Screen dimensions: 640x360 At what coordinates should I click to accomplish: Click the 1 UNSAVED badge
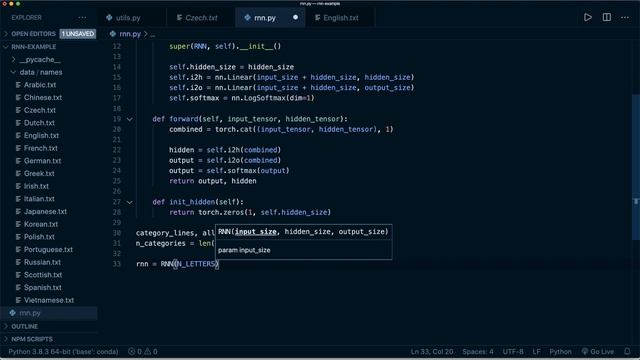[78, 34]
